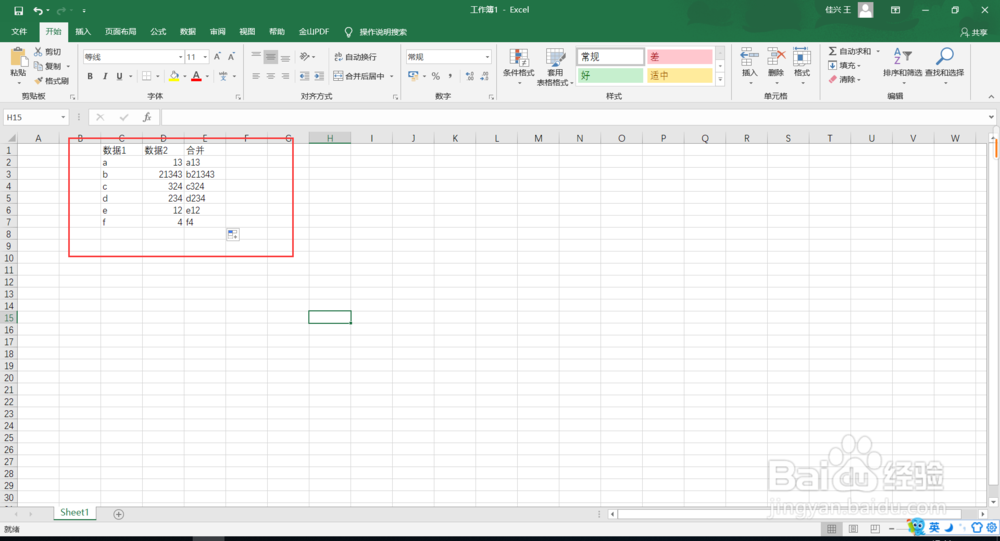Expand the cell styles gallery

[x=720, y=80]
